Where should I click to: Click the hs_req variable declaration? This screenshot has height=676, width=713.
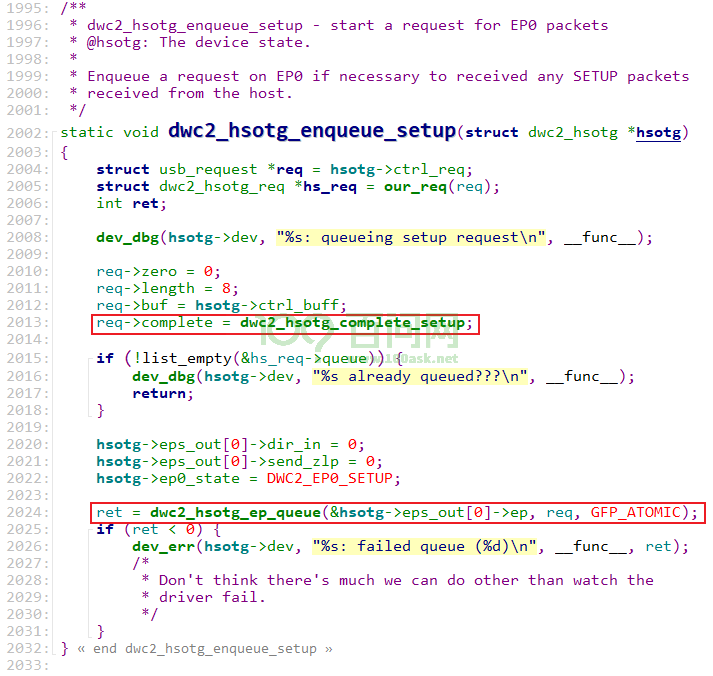330,187
